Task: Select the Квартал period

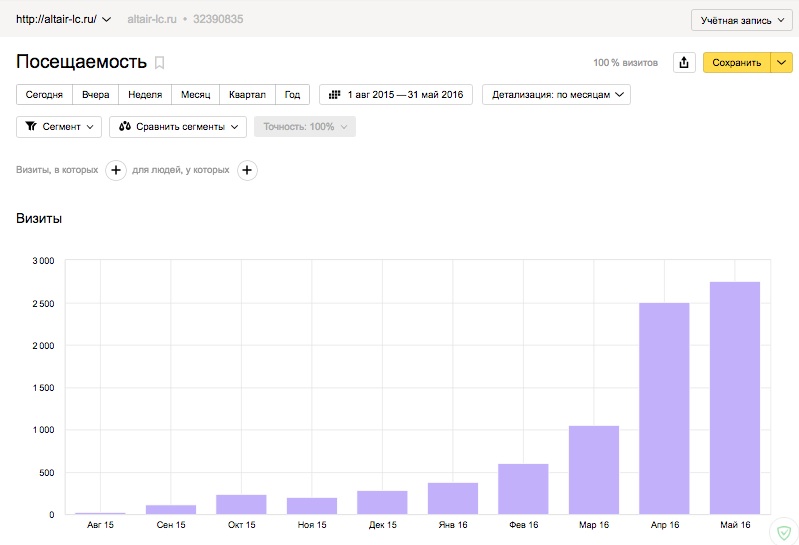Action: (247, 95)
